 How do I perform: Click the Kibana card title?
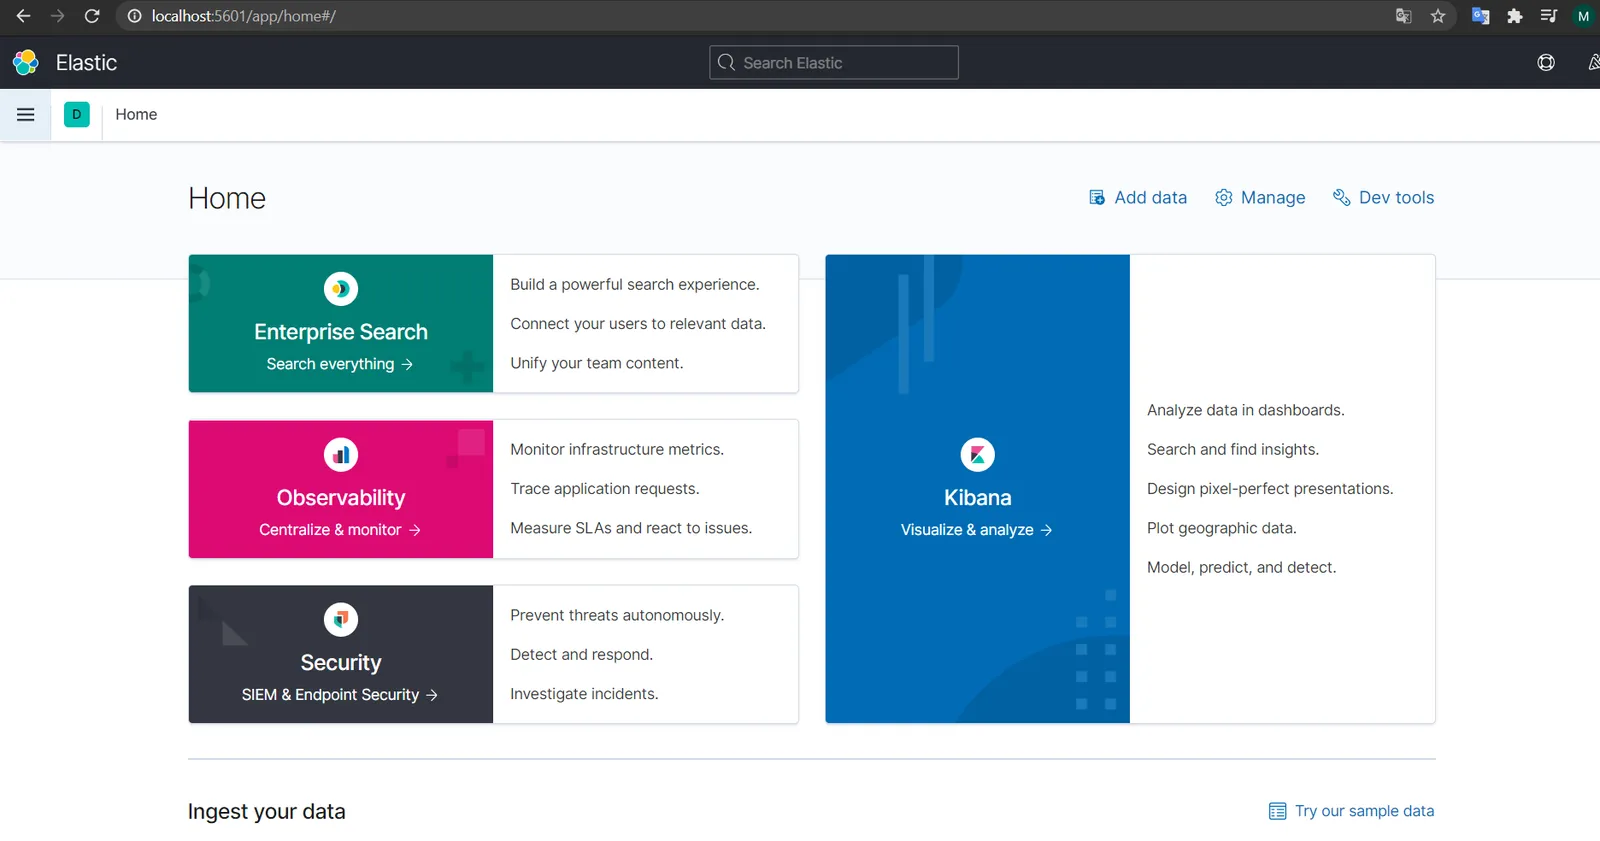[978, 498]
